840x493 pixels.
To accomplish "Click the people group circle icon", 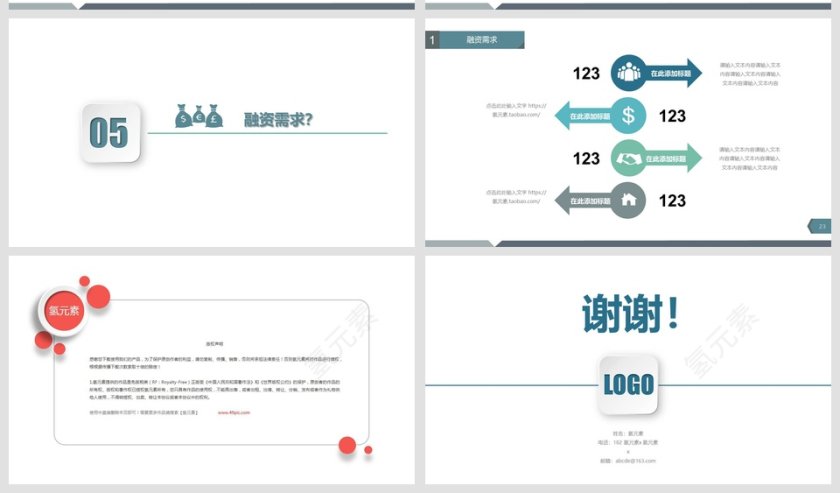I will (x=629, y=73).
